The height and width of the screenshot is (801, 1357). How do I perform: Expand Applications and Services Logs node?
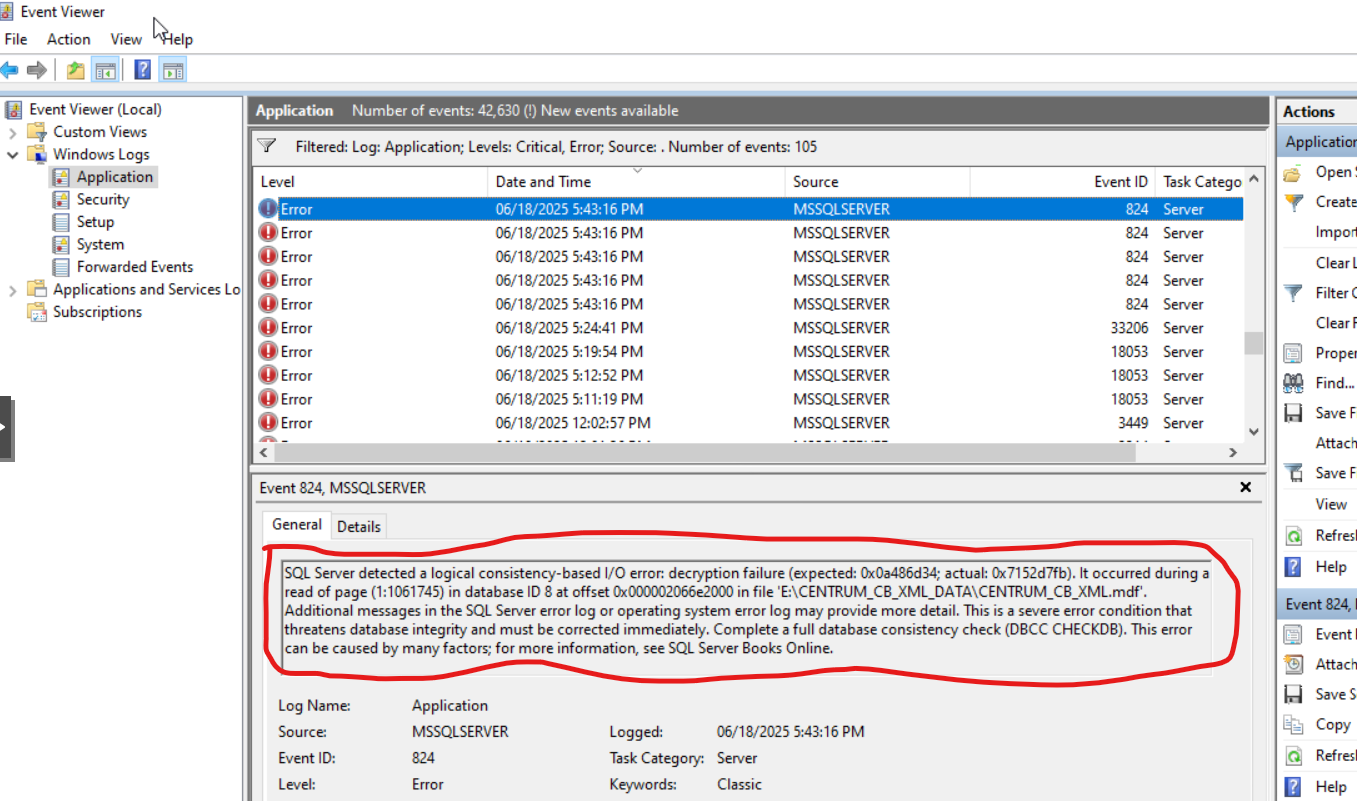(13, 290)
